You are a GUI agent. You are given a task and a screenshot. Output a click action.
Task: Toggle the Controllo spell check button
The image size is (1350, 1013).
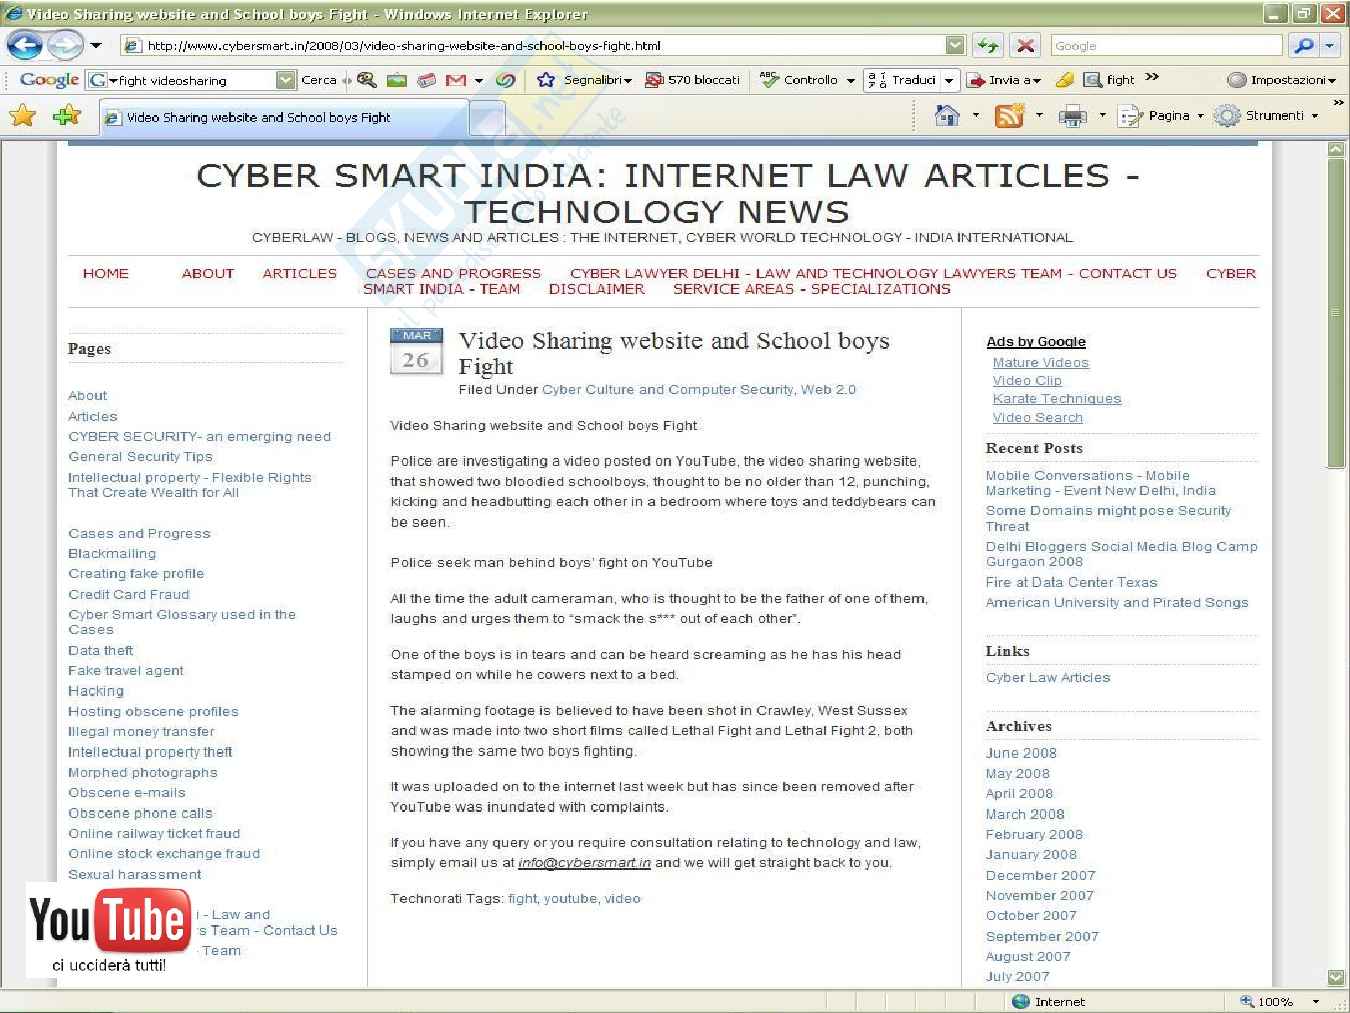point(800,80)
